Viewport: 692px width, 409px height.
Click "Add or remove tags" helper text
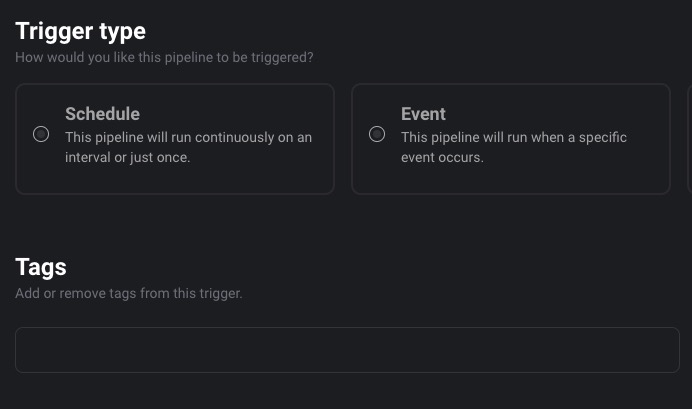tap(128, 294)
